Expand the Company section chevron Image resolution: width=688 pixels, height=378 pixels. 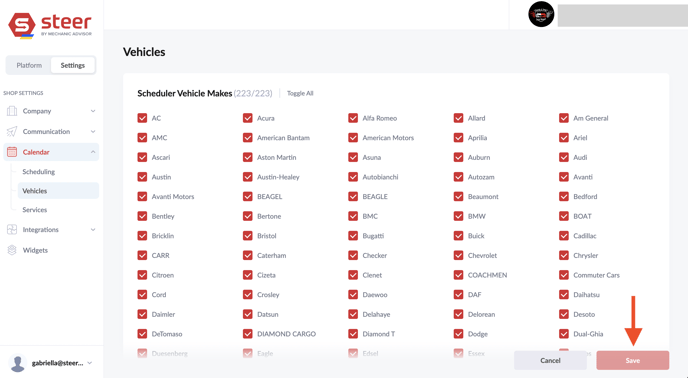click(93, 111)
